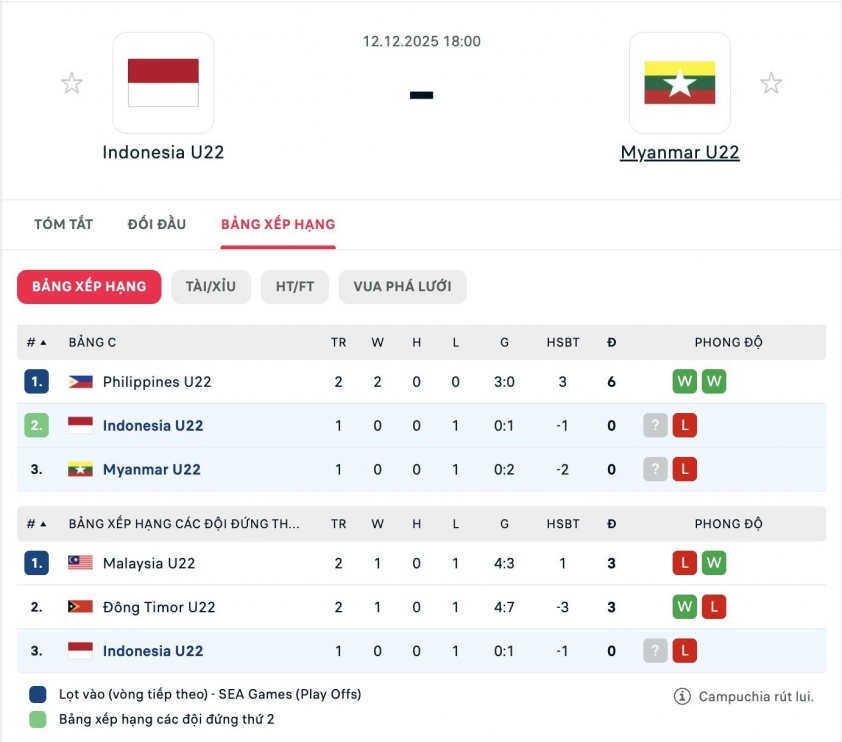Click the Myanmar U22 team logo
This screenshot has height=742, width=842.
click(x=680, y=82)
